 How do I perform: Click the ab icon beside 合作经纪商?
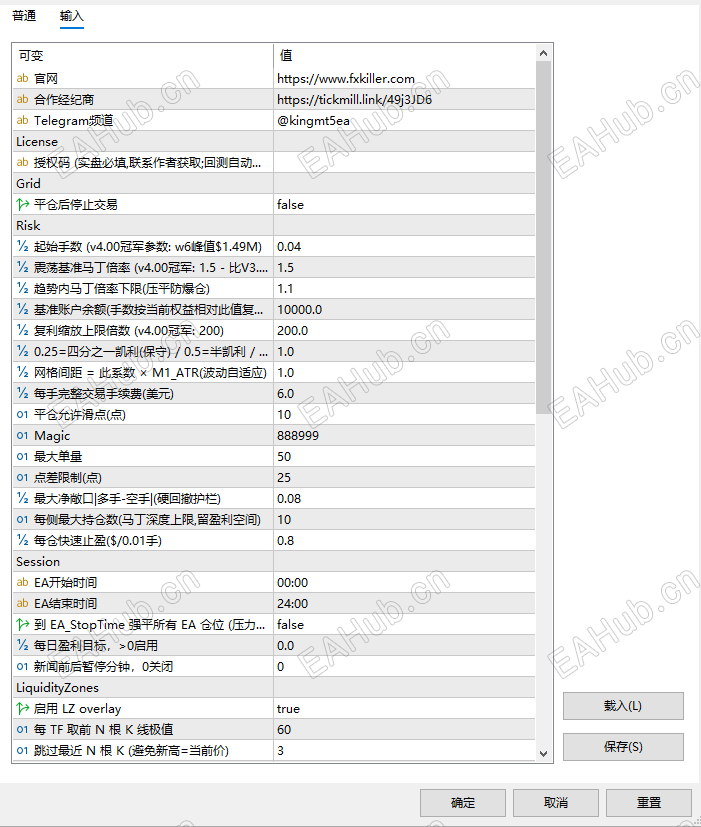click(22, 100)
